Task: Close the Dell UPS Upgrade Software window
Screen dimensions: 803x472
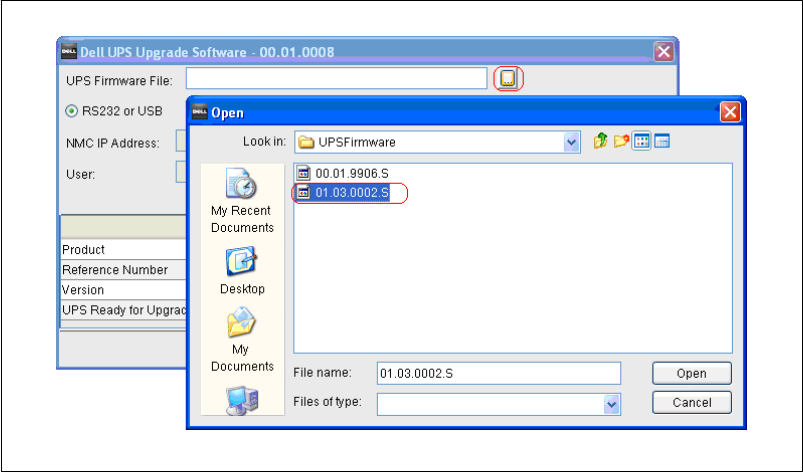Action: click(664, 51)
